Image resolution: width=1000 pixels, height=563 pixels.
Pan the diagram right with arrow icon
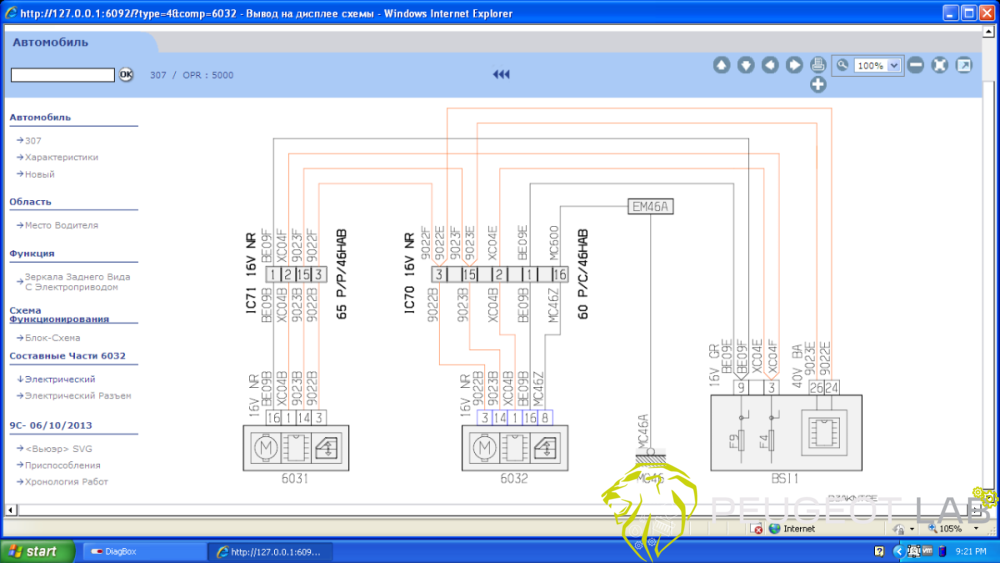794,65
